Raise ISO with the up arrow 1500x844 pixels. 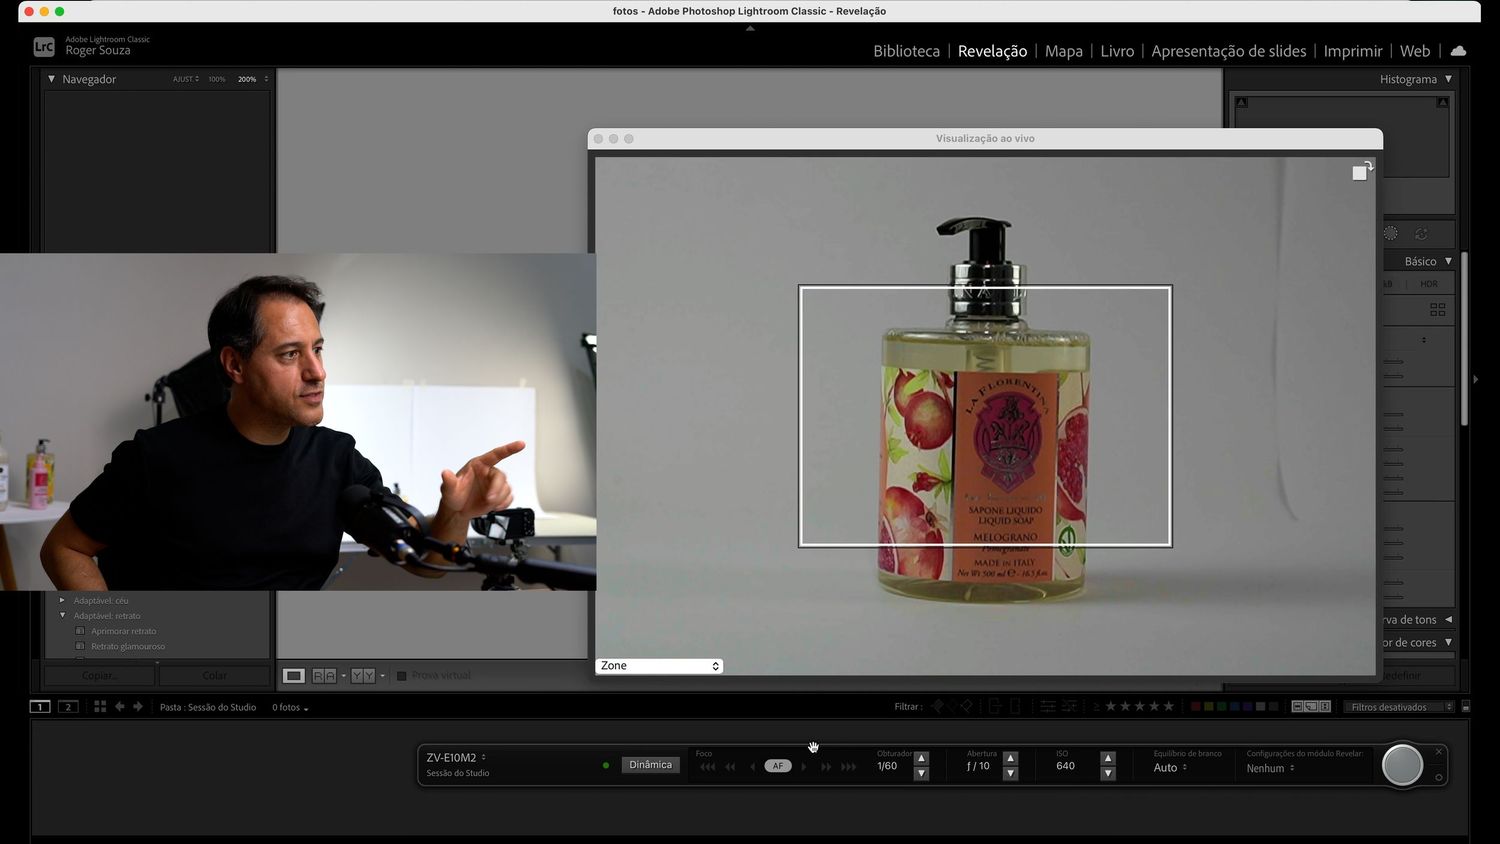[x=1108, y=758]
